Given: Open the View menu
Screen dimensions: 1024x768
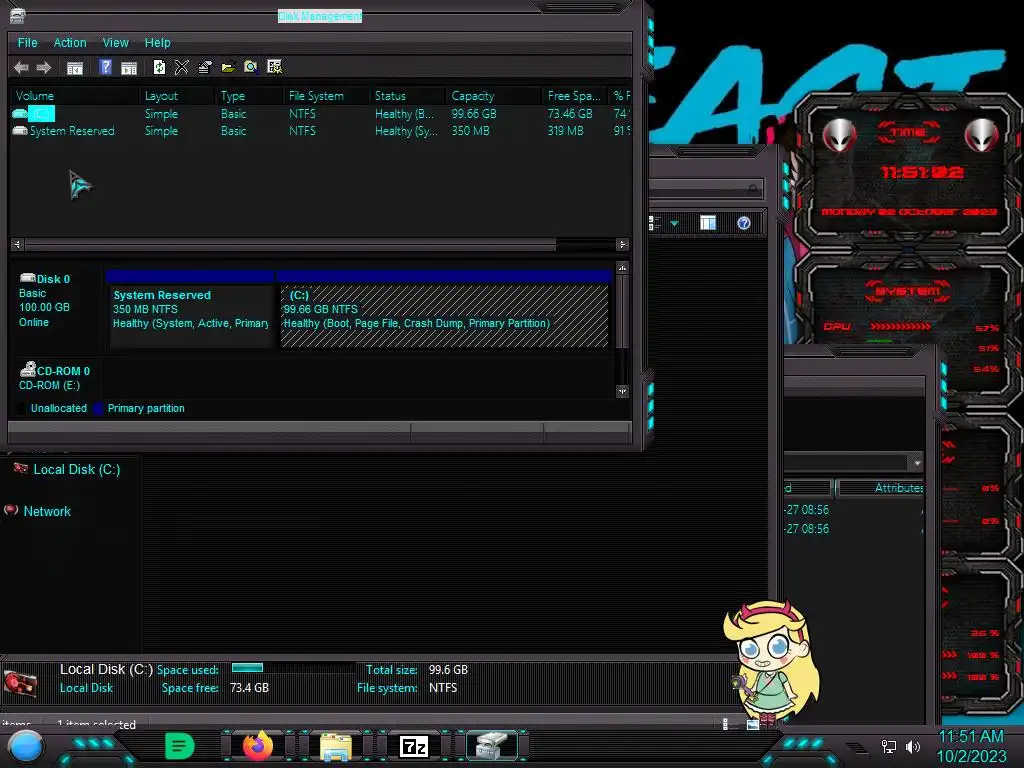Looking at the screenshot, I should click(116, 42).
